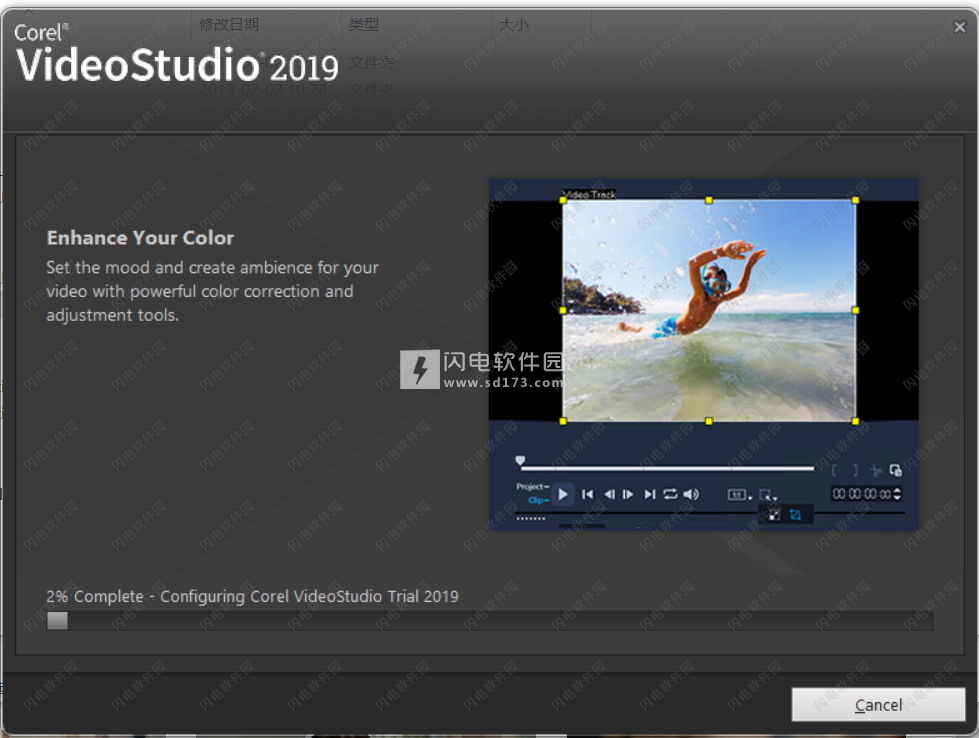This screenshot has width=979, height=738.
Task: Toggle the Repeat loop icon
Action: [670, 494]
